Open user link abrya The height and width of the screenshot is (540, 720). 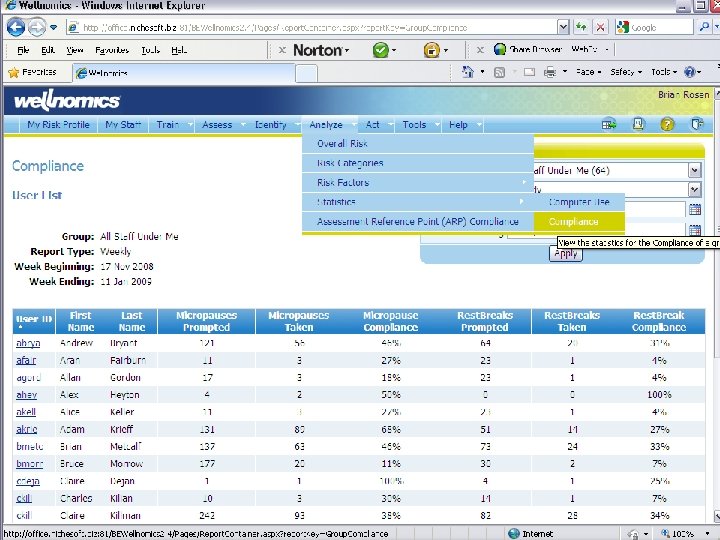point(28,343)
